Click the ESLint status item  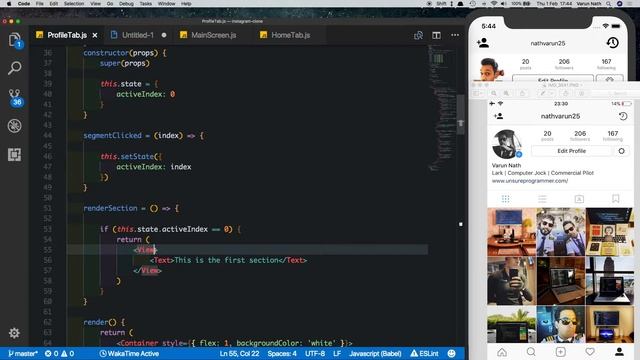click(424, 353)
